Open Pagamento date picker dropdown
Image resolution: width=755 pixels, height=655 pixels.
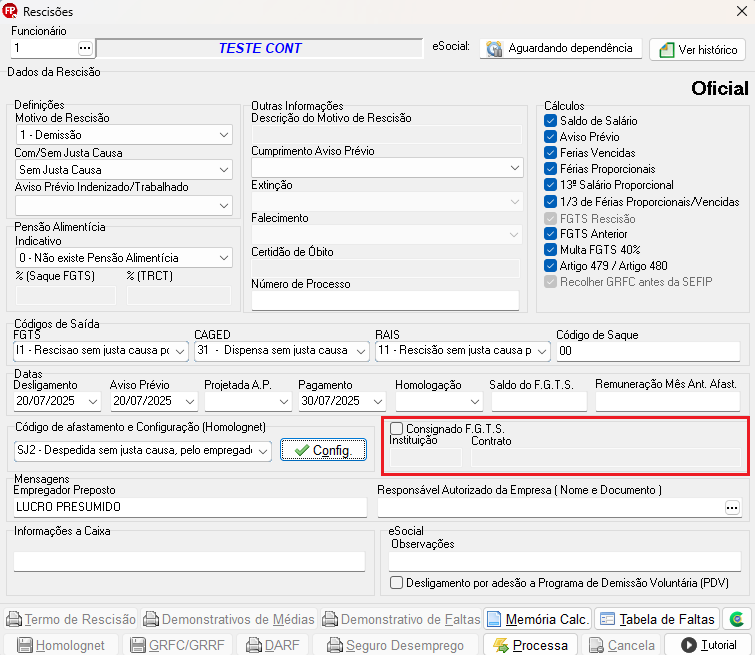click(x=378, y=401)
